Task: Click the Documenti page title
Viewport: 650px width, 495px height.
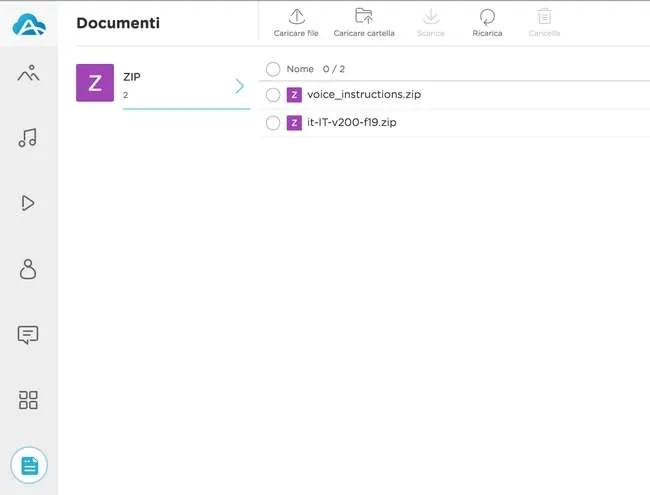Action: (x=118, y=23)
